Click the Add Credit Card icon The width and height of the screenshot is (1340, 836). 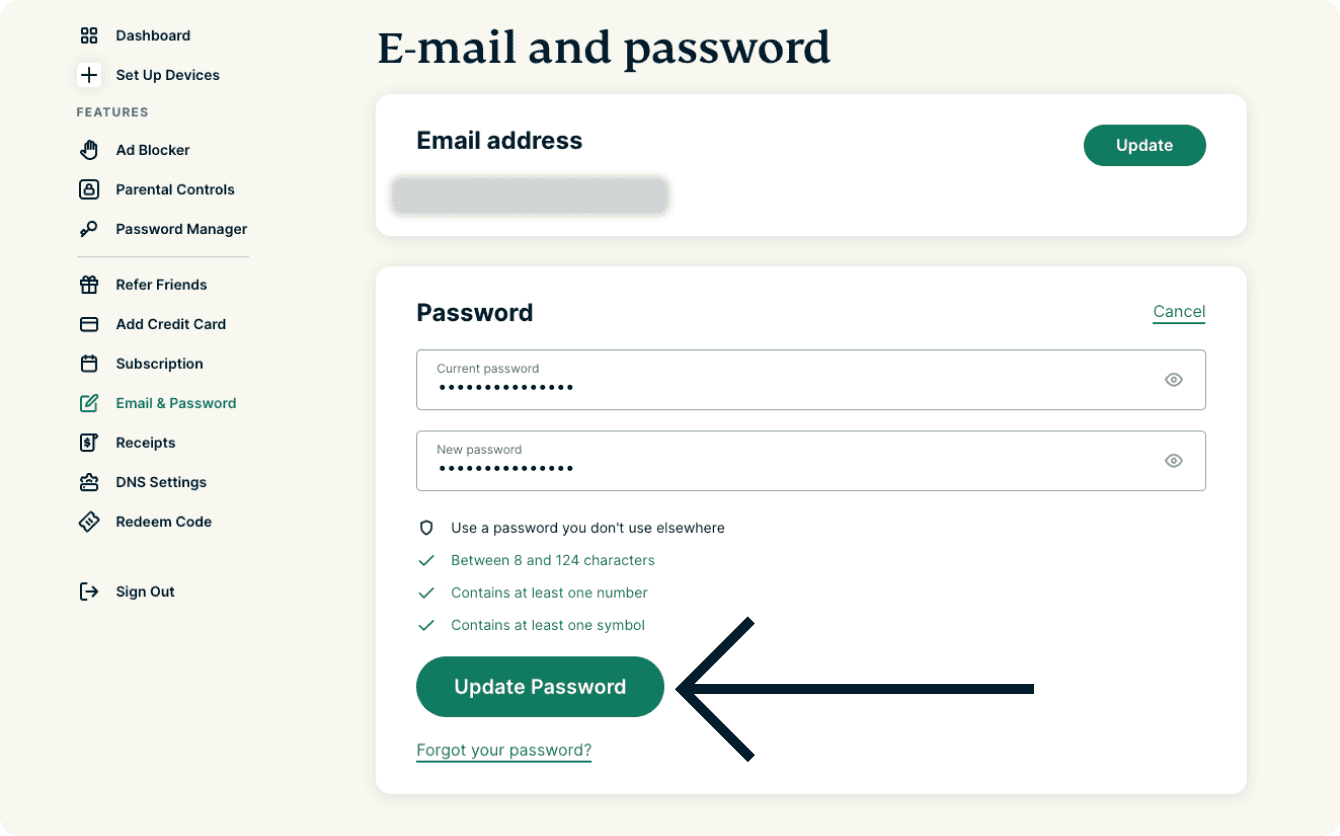point(89,324)
